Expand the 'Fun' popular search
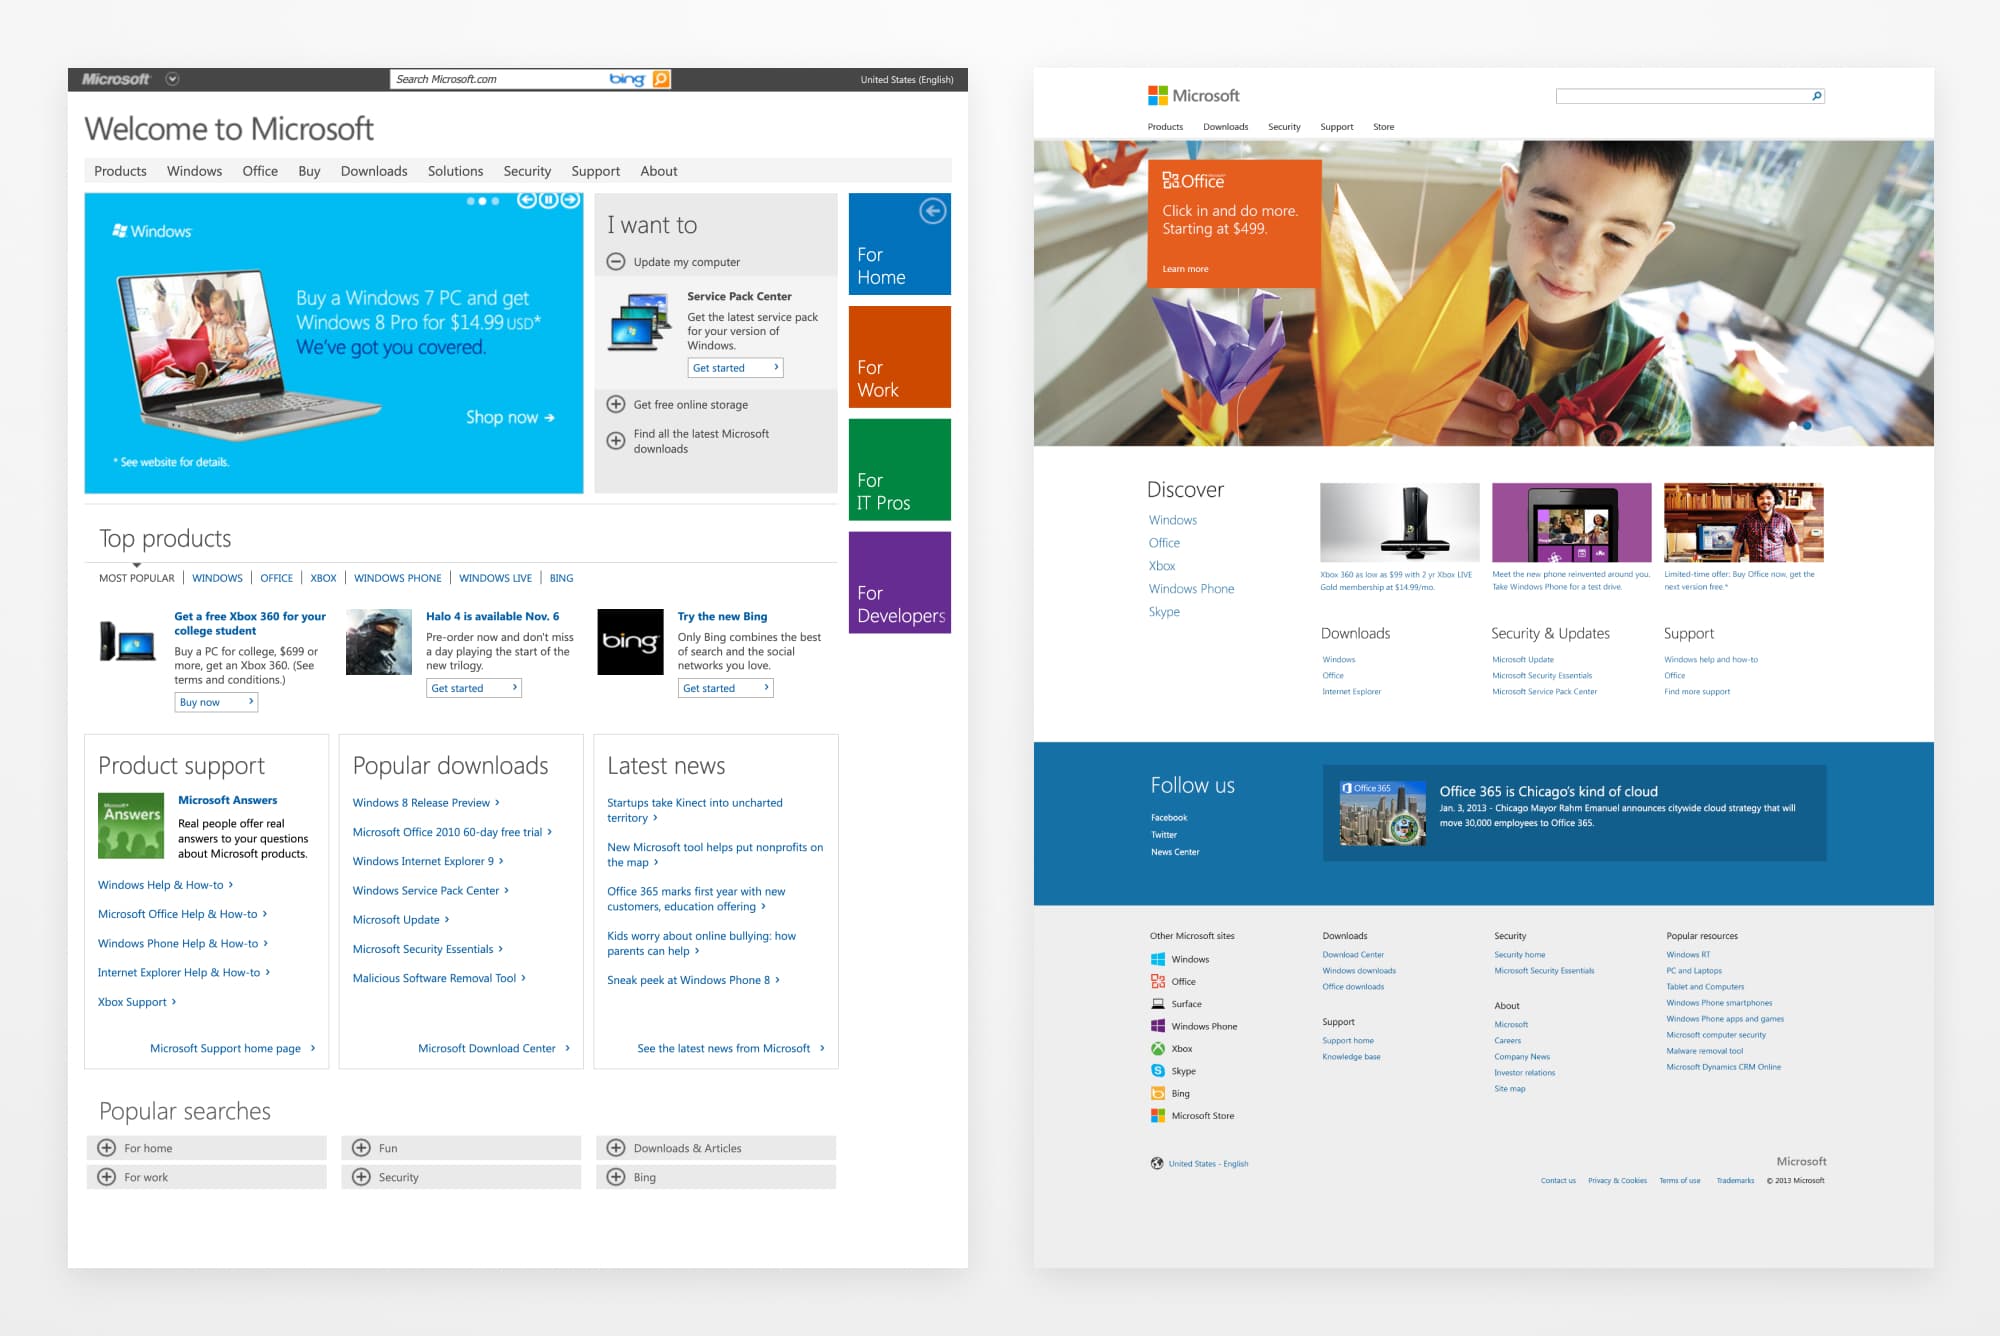 361,1148
